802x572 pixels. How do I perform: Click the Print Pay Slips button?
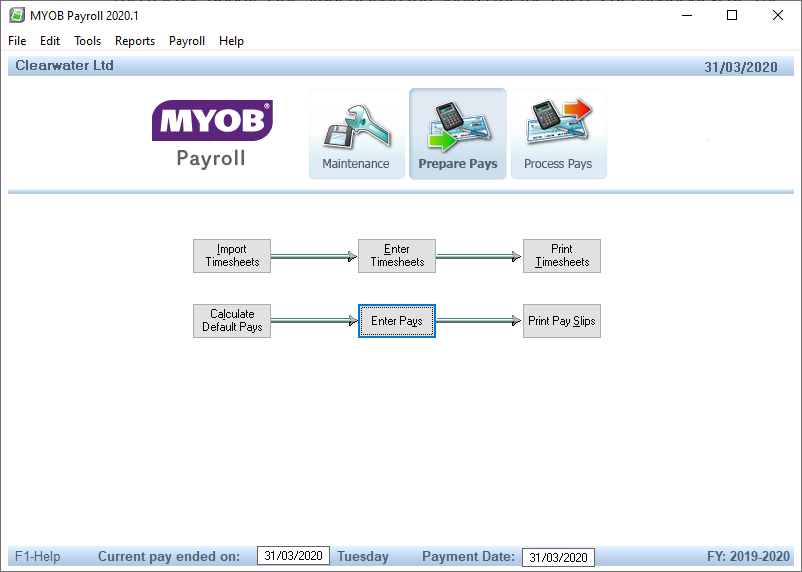[561, 321]
